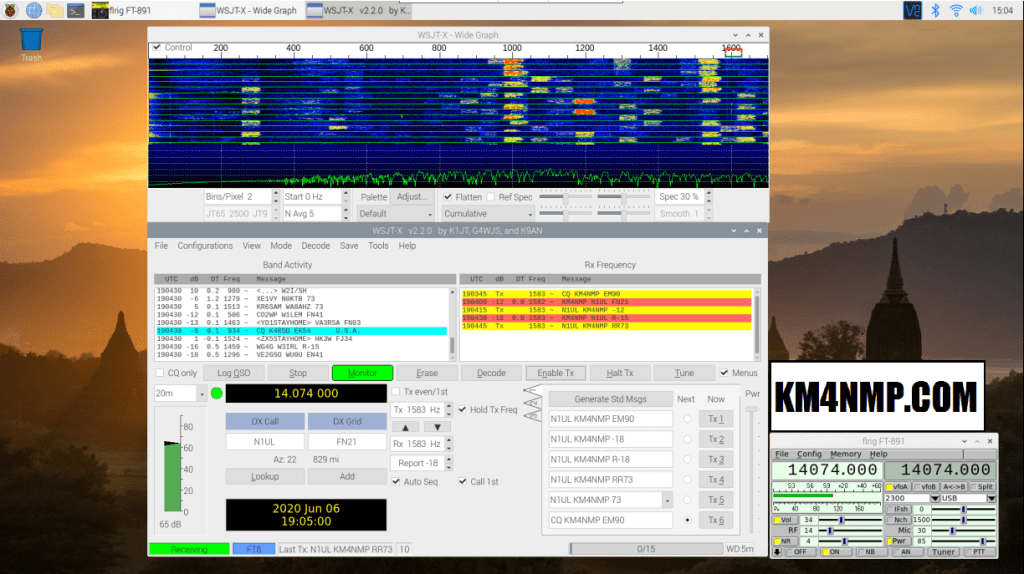Open the Cumulative dropdown in Wide Graph
This screenshot has height=574, width=1024.
[488, 214]
